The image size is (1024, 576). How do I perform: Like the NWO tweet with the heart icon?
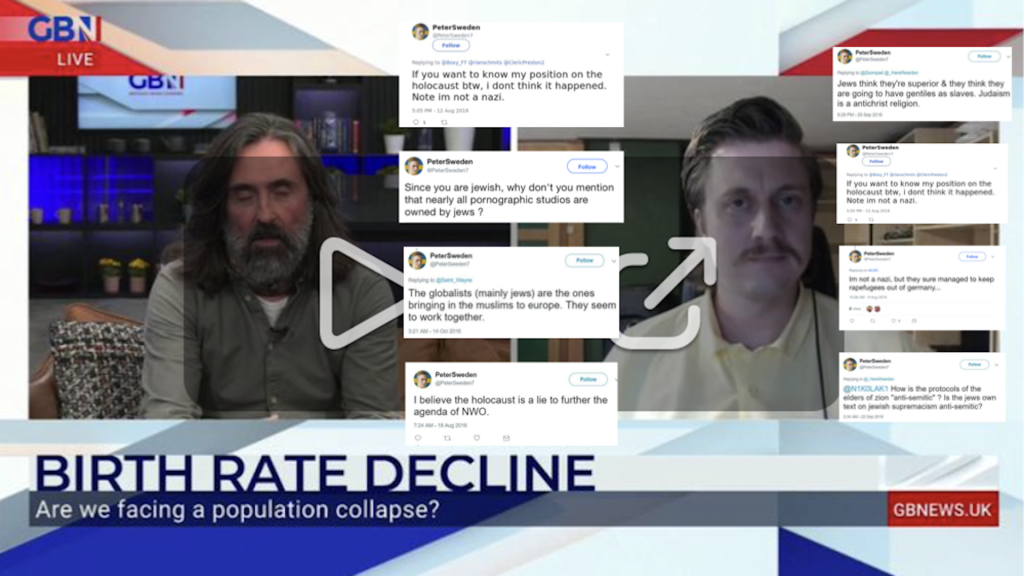(477, 438)
